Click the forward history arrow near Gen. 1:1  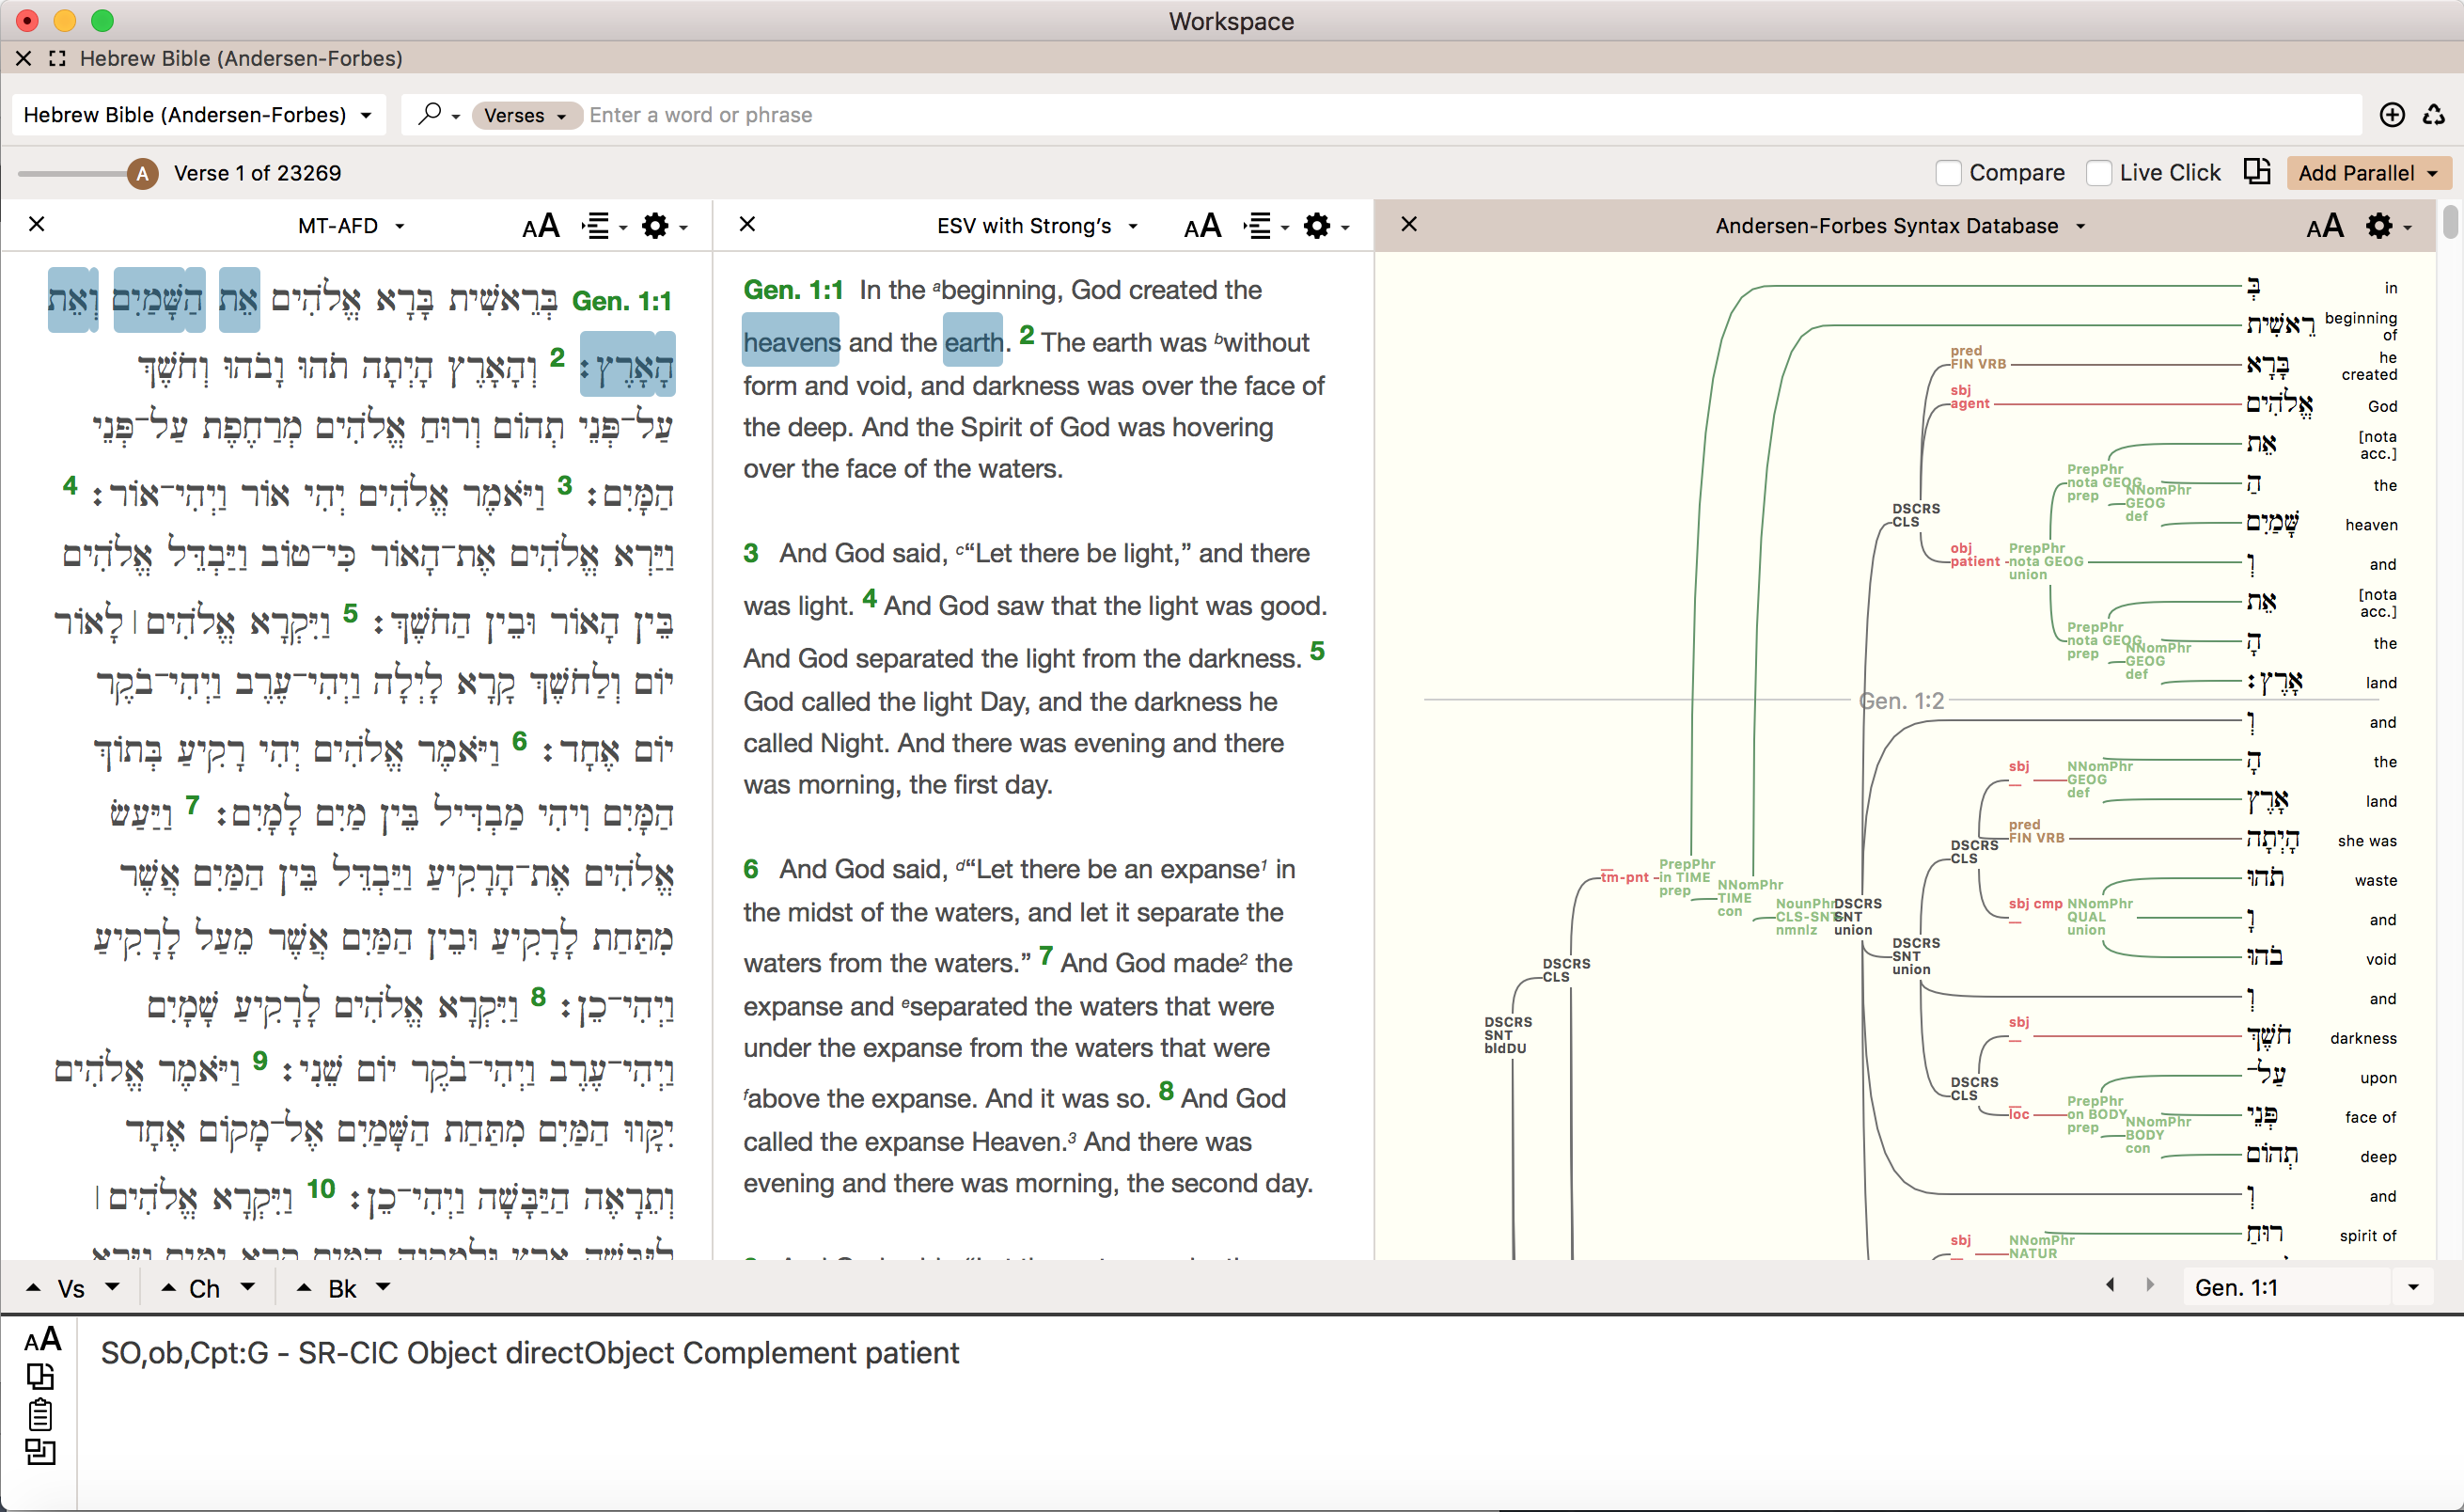2150,1285
